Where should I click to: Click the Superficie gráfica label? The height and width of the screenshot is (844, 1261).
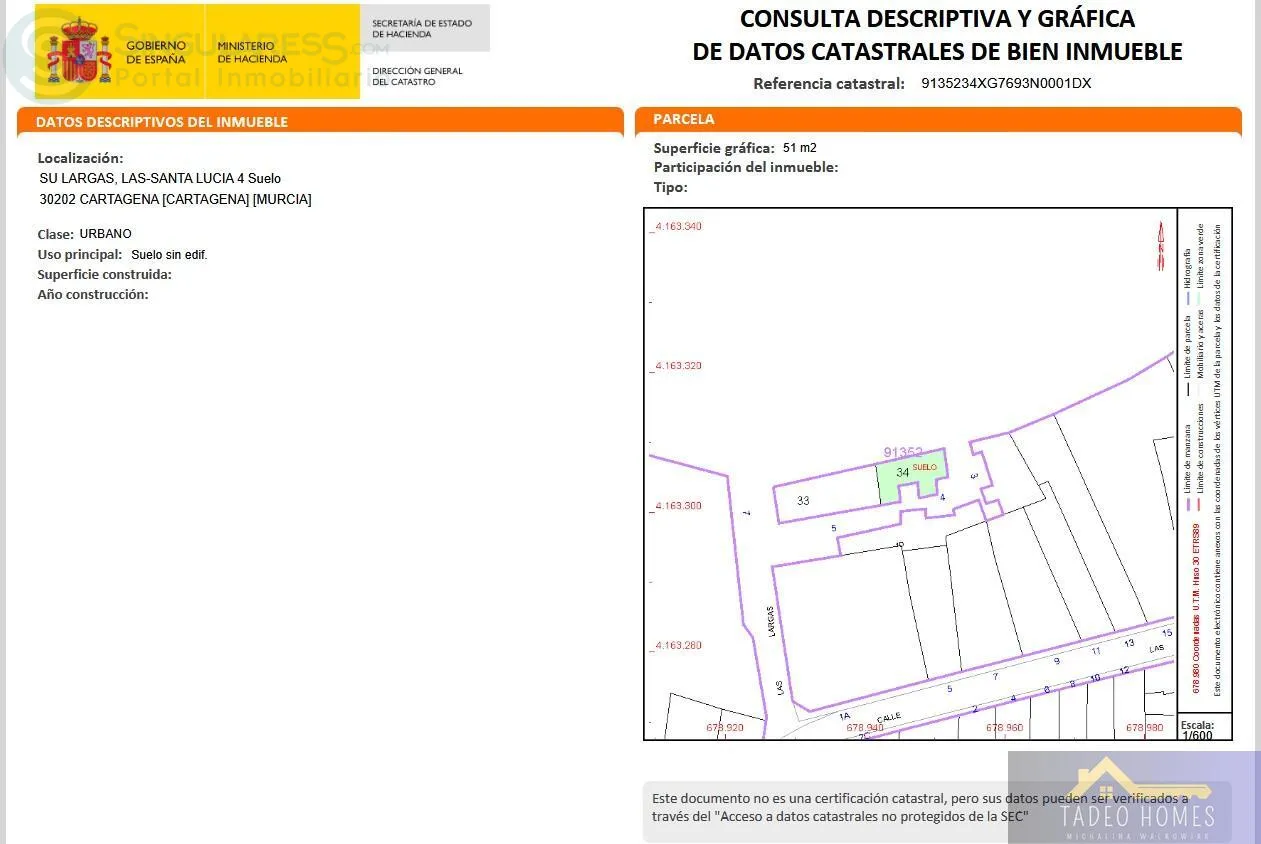715,148
